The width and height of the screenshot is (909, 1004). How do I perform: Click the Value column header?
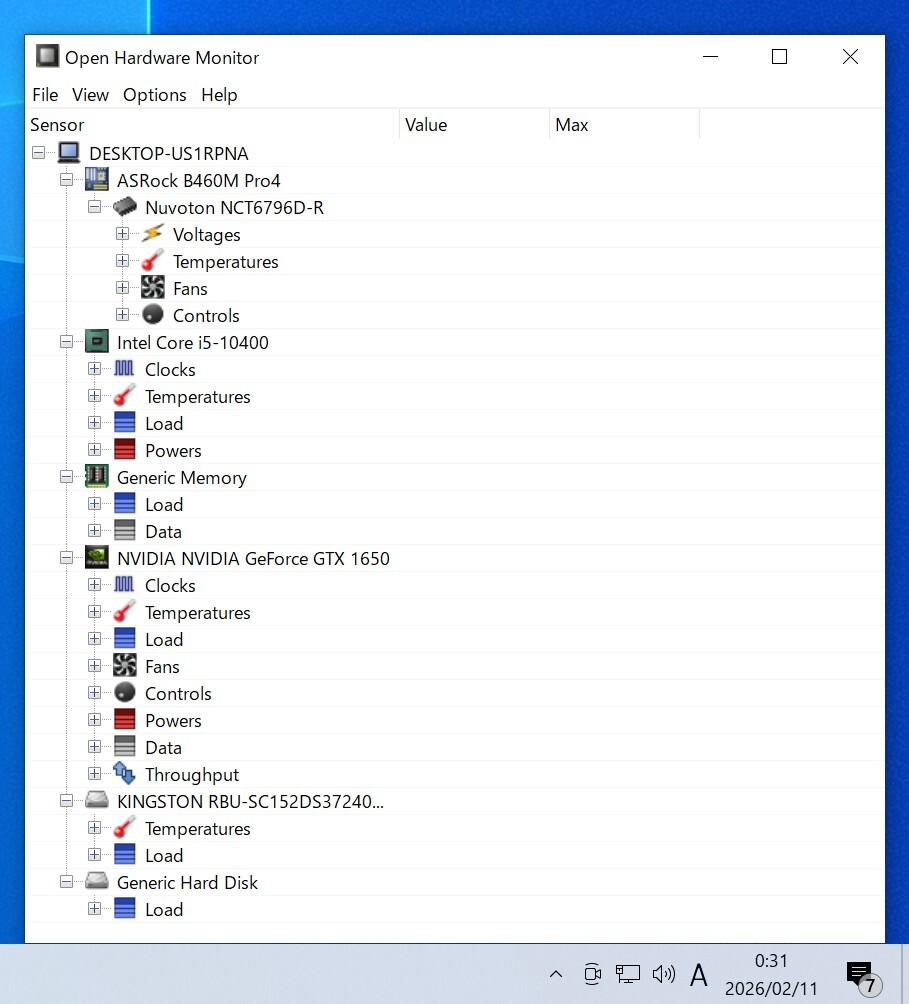point(474,124)
